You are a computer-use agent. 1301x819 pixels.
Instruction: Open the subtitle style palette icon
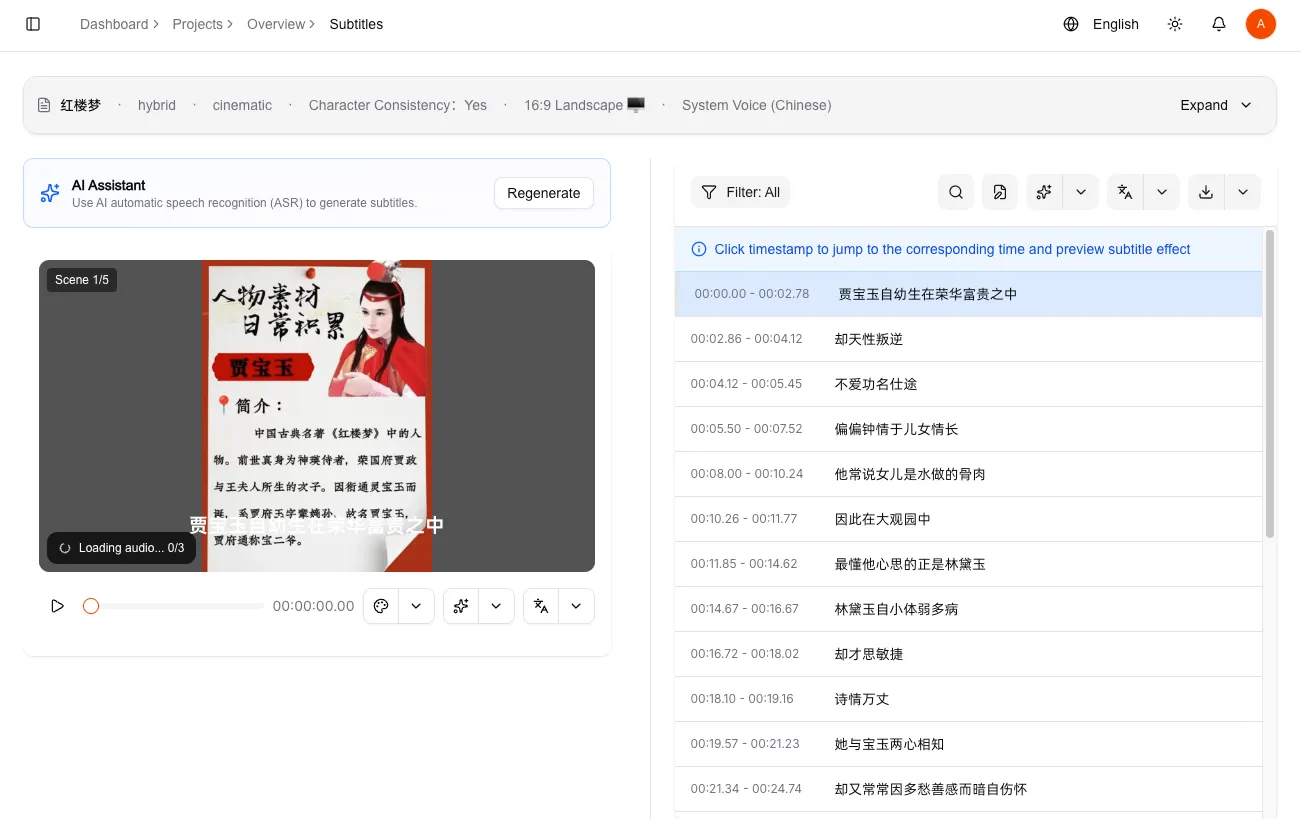[381, 606]
